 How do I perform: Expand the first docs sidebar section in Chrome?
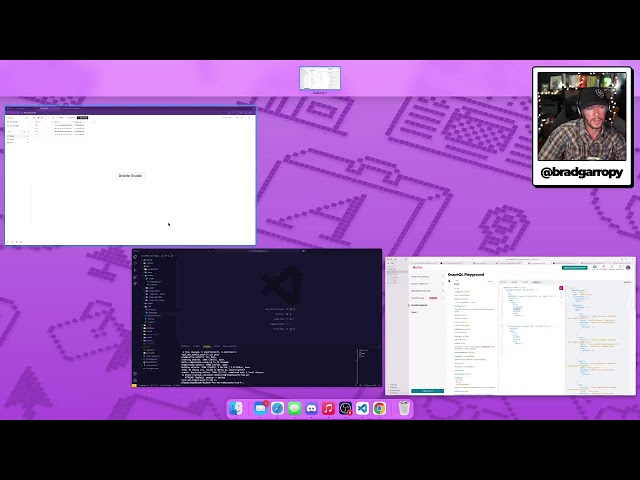[427, 277]
